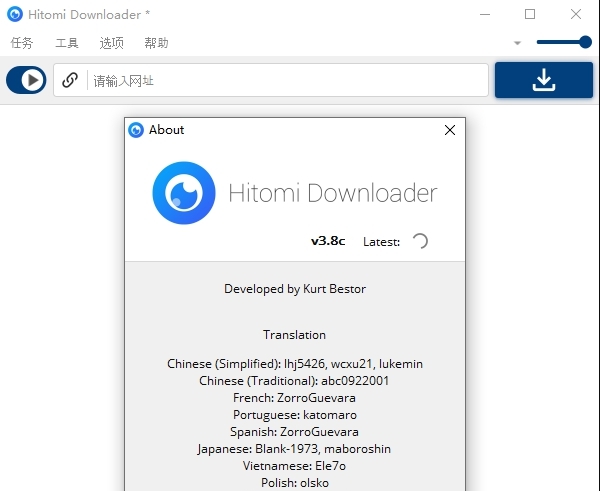Screen dimensions: 600x491
Task: Close the About dialog
Action: coord(450,130)
